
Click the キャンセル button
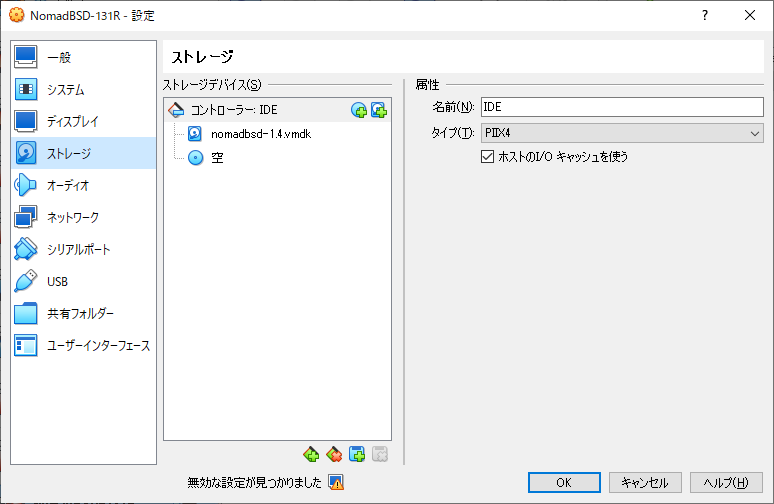point(645,482)
